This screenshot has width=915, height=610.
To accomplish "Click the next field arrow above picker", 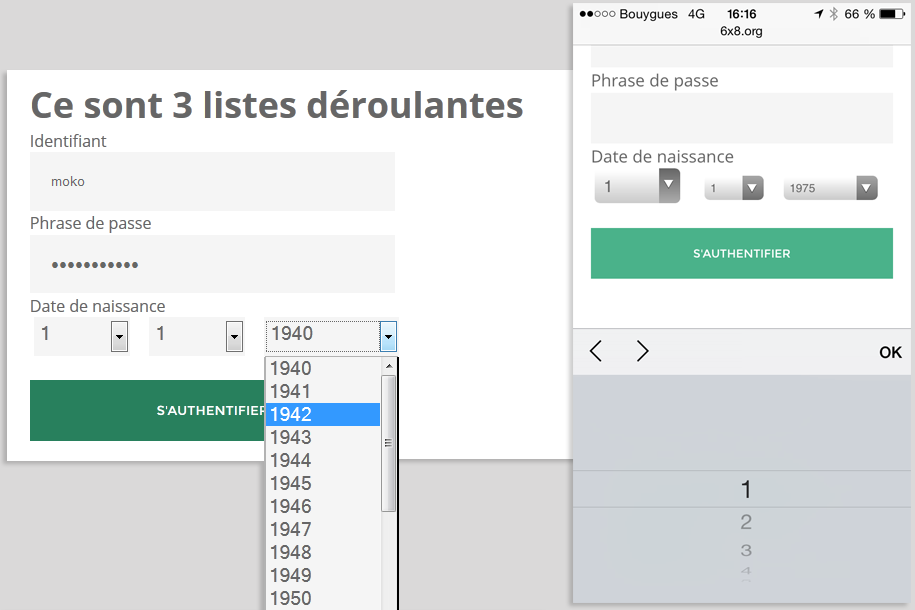I will pyautogui.click(x=643, y=352).
